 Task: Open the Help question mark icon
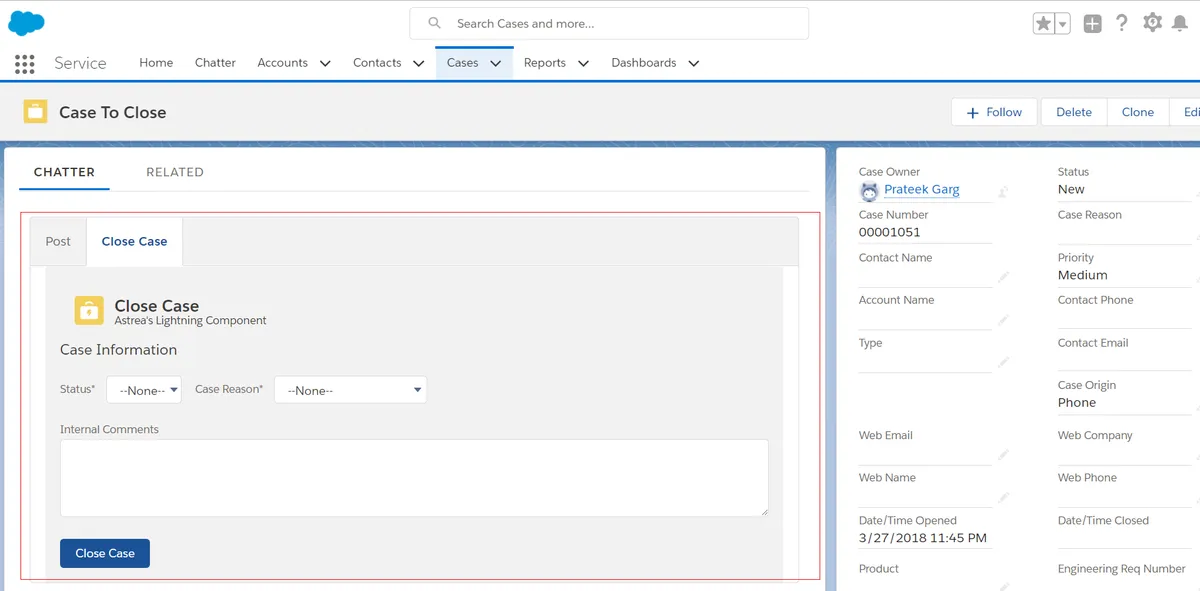1122,23
